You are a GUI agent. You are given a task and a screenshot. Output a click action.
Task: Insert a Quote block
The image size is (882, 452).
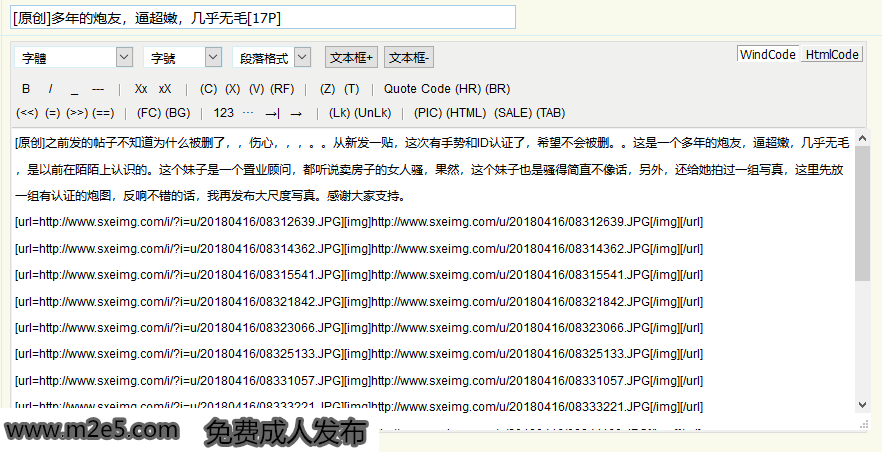point(399,89)
